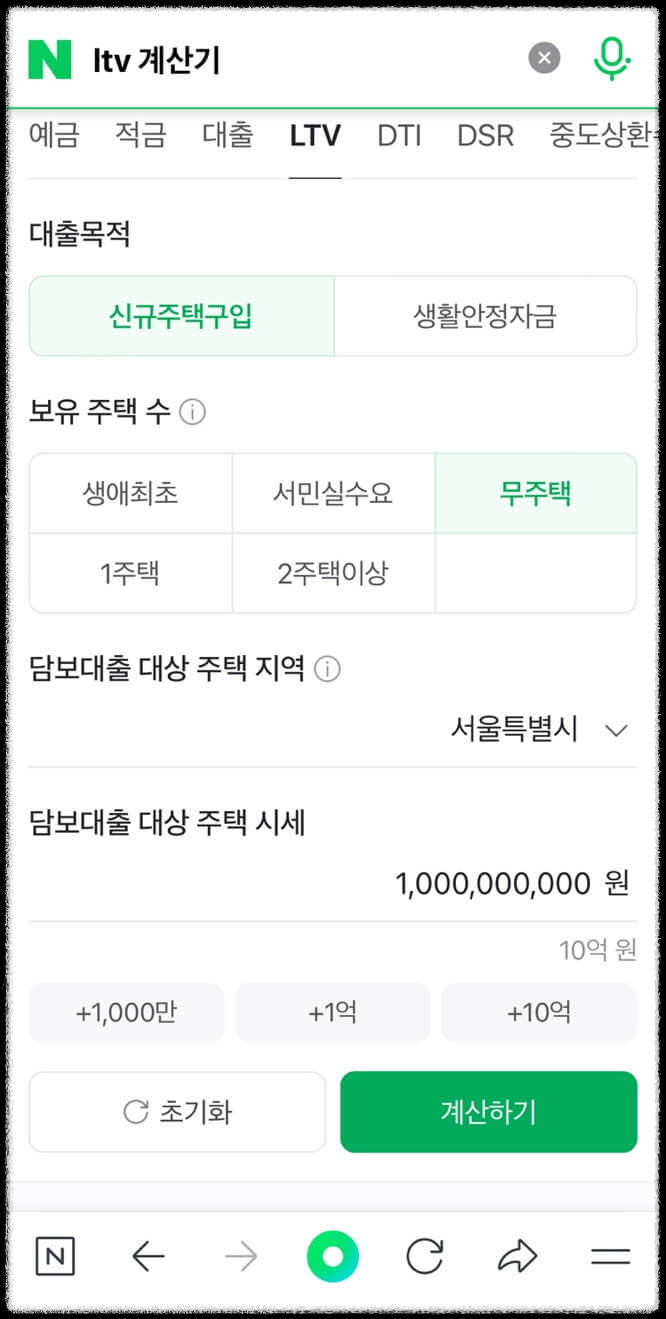Switch to the DSR tab
This screenshot has width=666, height=1319.
(484, 137)
